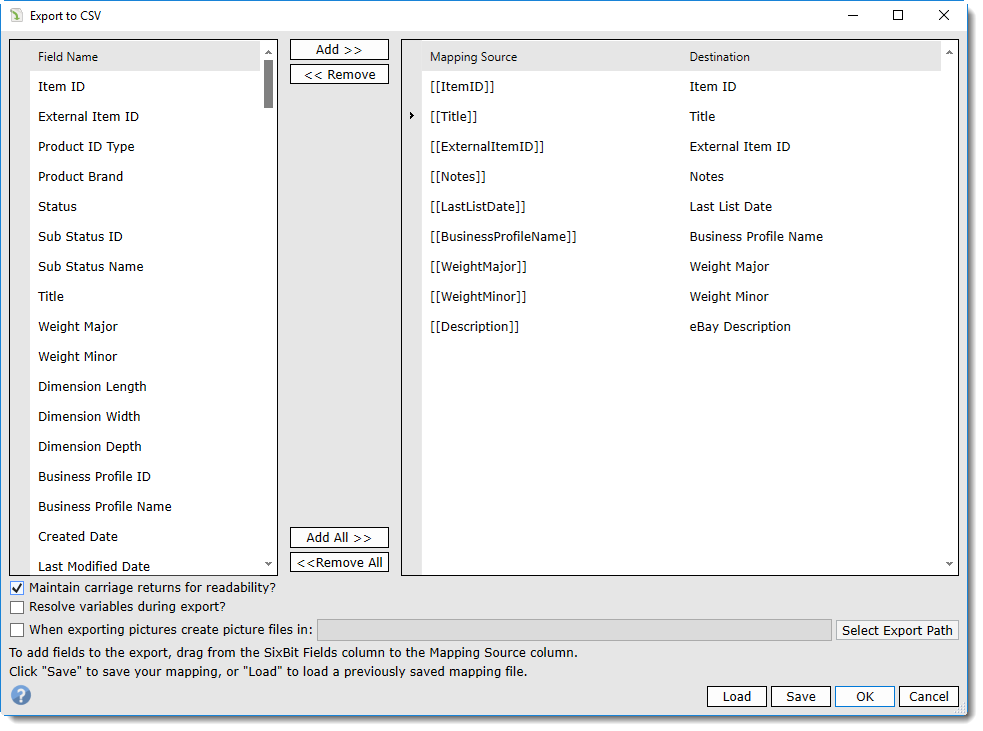Image resolution: width=983 pixels, height=731 pixels.
Task: Click the row selector arrow beside [[Title]]
Action: point(412,116)
